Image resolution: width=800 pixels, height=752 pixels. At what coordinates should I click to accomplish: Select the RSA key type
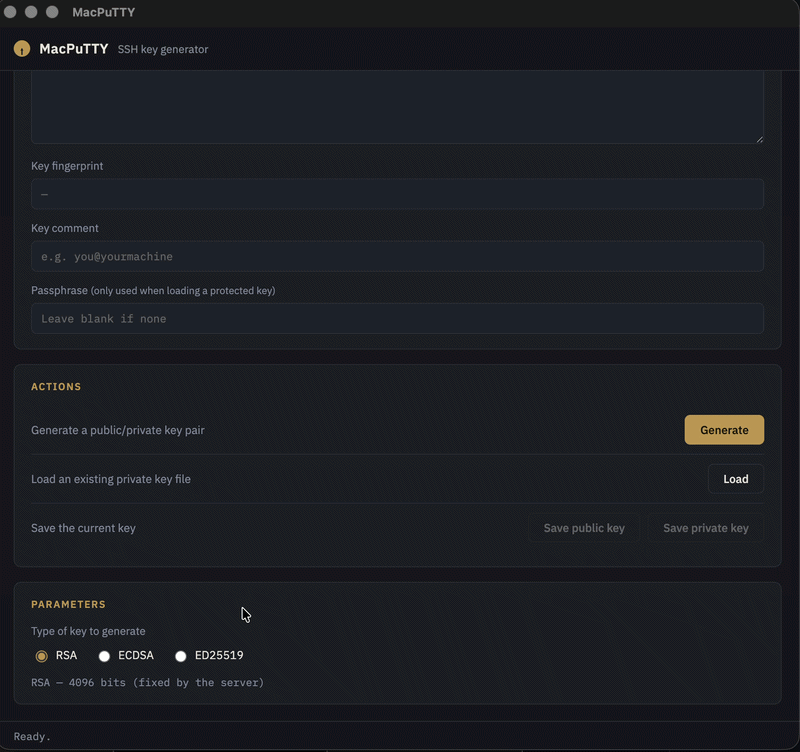tap(42, 656)
